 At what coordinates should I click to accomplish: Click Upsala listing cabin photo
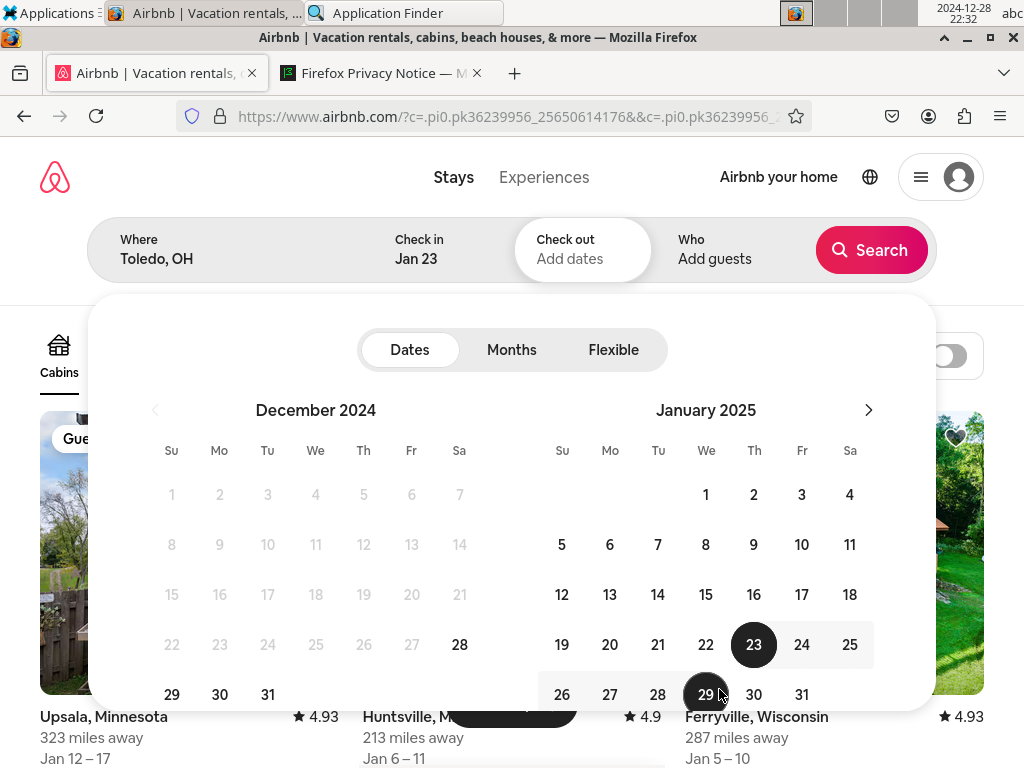[64, 552]
